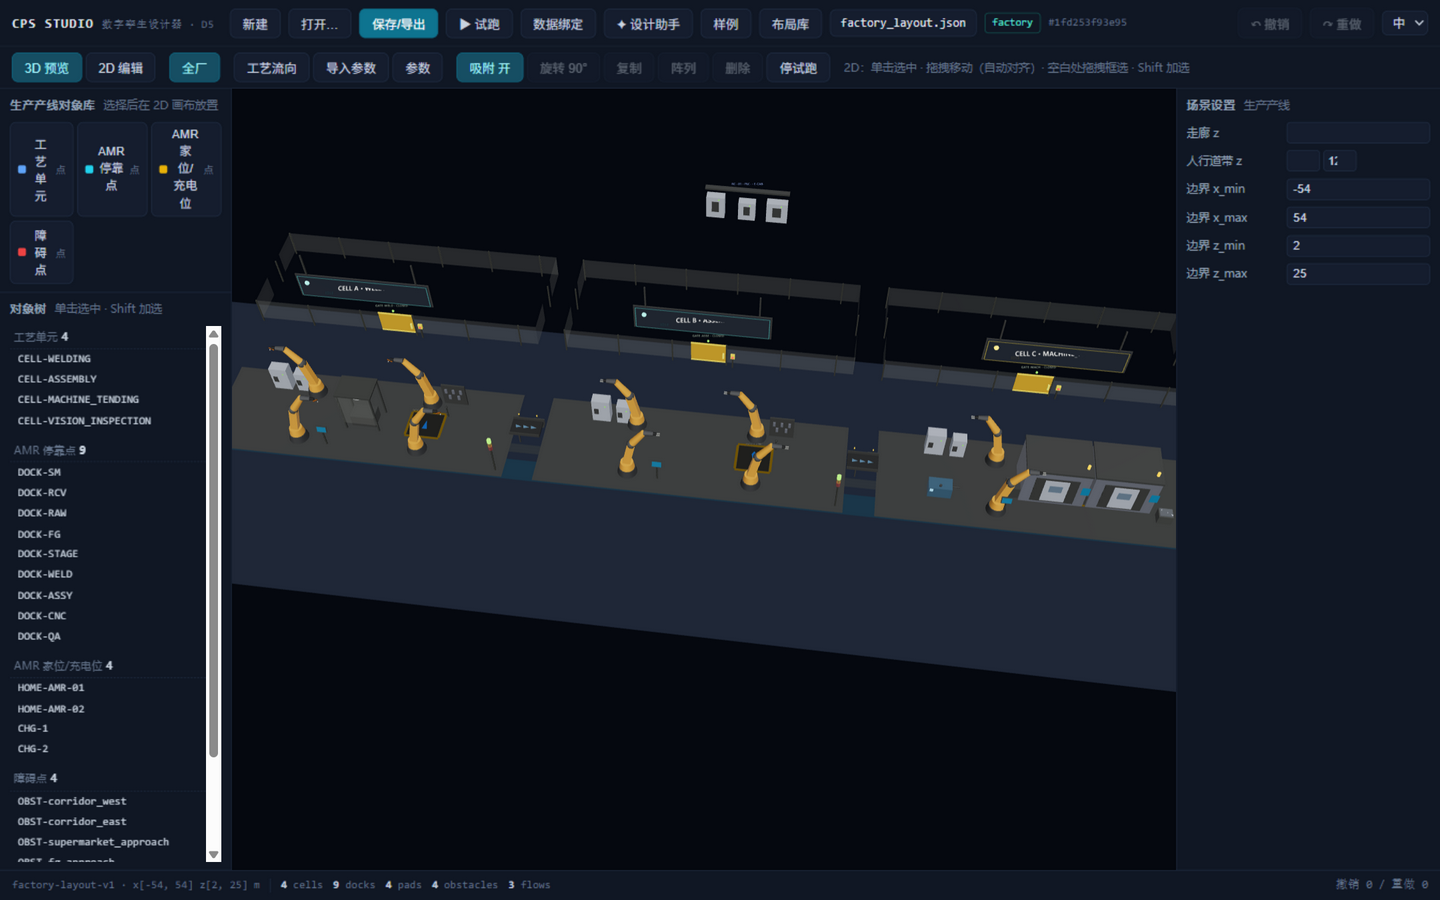Select CELL-WELDING in object tree
The width and height of the screenshot is (1440, 900).
tap(108, 359)
